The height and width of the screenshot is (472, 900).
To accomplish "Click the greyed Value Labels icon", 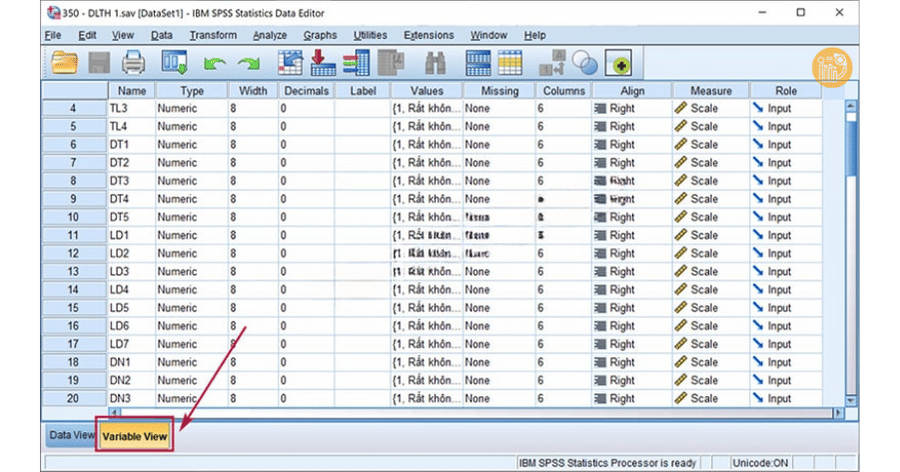I will tap(553, 63).
